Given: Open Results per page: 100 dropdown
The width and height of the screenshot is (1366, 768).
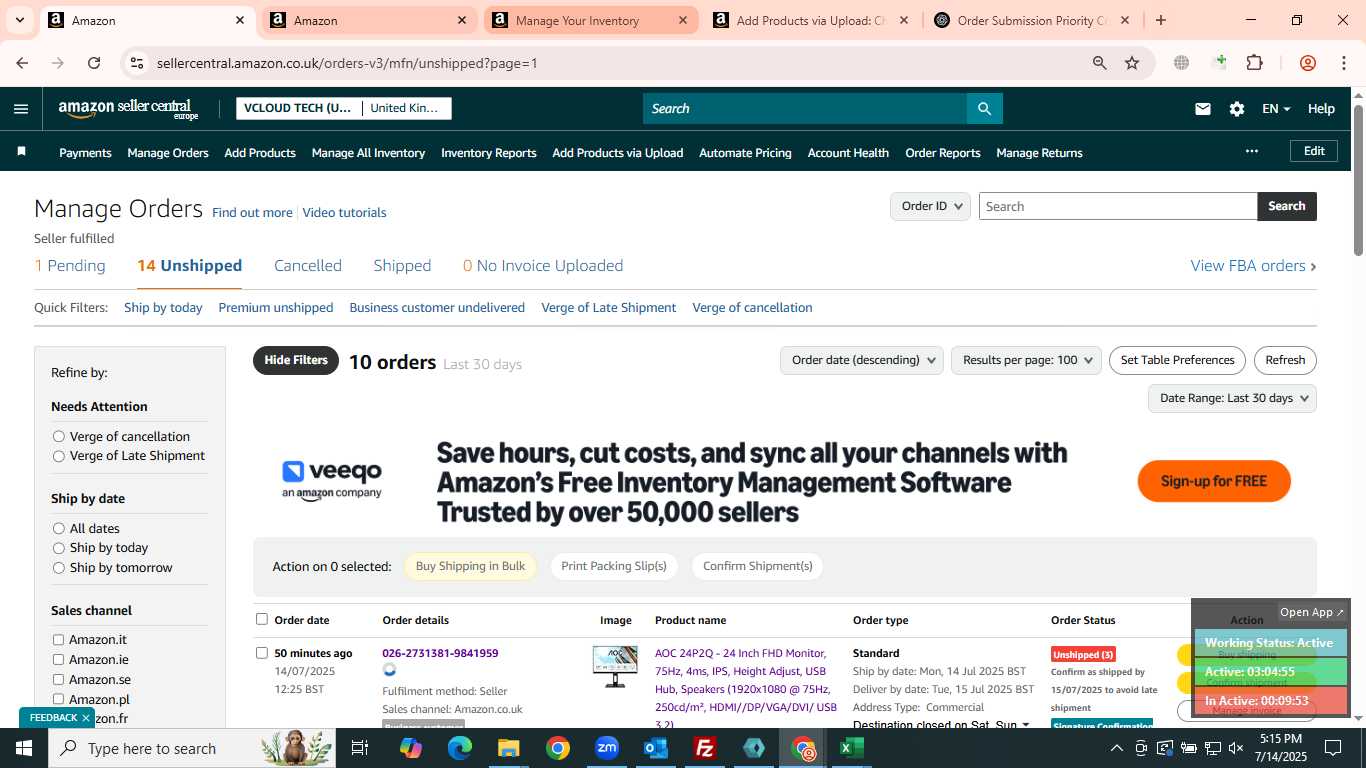Looking at the screenshot, I should click(1026, 360).
